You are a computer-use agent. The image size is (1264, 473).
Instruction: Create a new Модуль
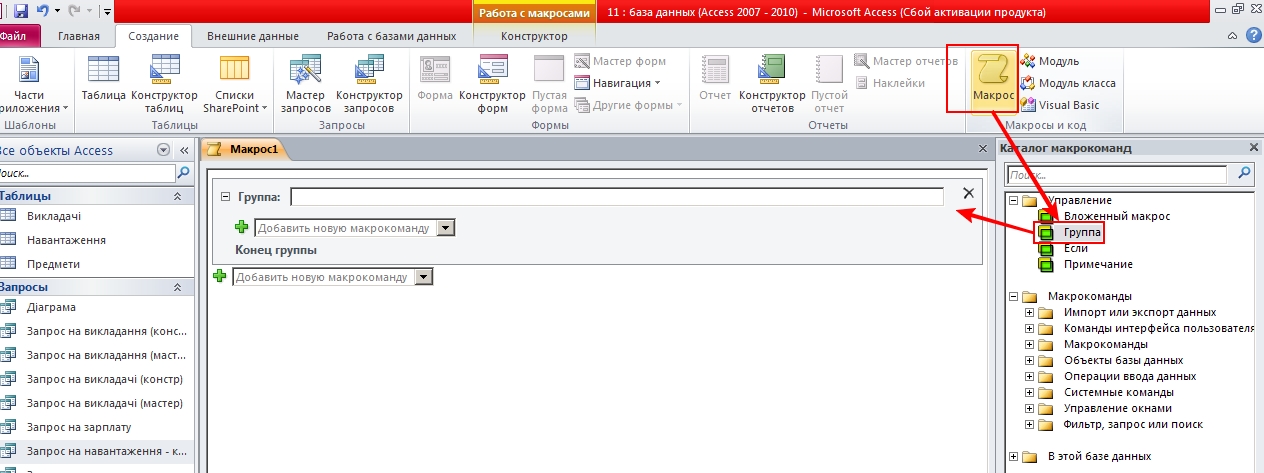point(1050,61)
